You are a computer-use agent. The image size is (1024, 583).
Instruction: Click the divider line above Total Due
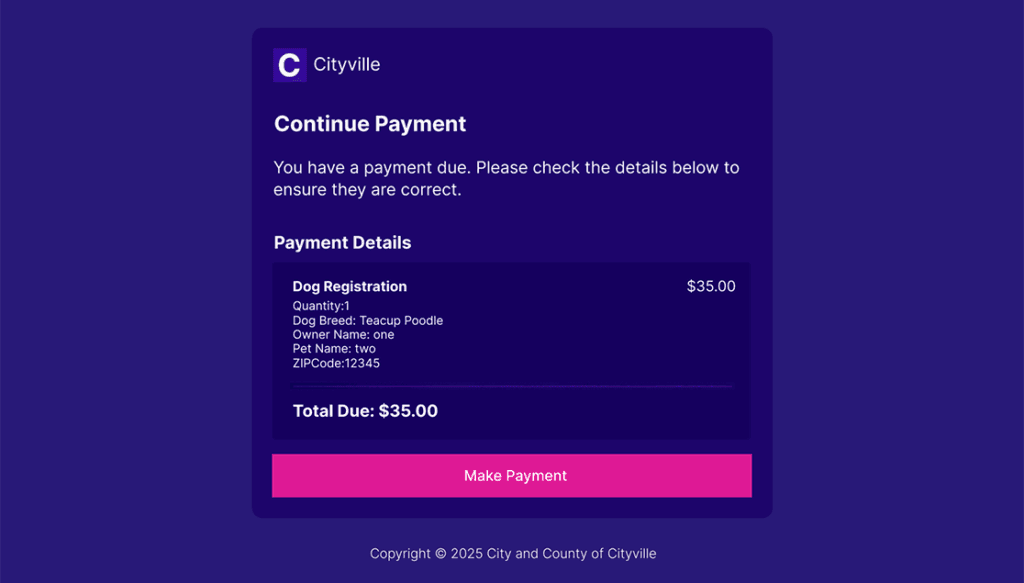pos(512,386)
